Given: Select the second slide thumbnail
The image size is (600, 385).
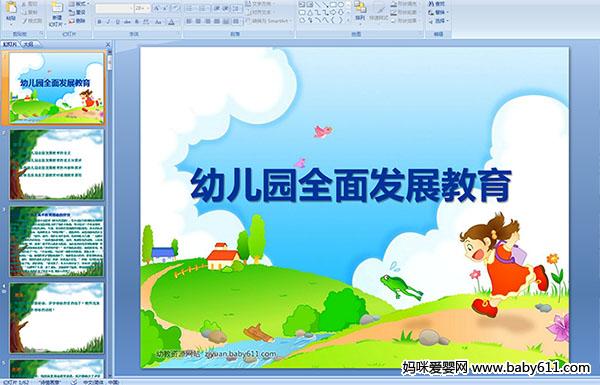Looking at the screenshot, I should tap(57, 165).
